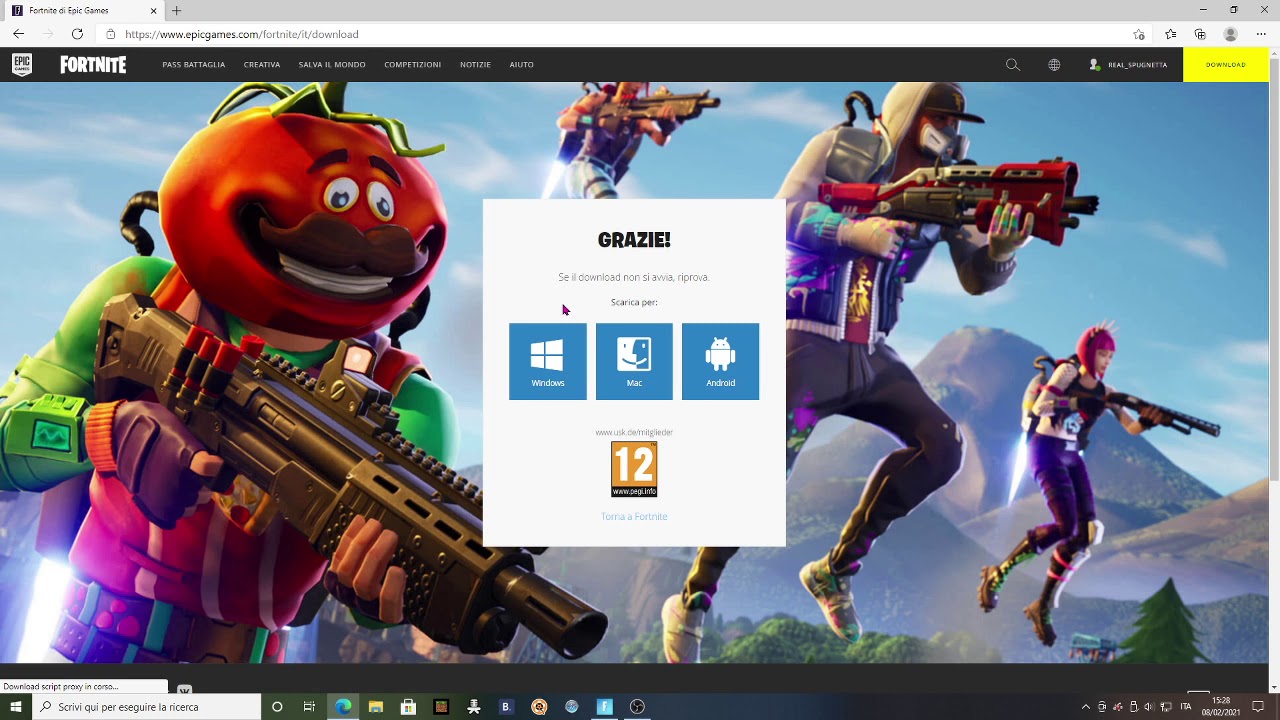Open the volume speaker tray icon

pos(1148,707)
